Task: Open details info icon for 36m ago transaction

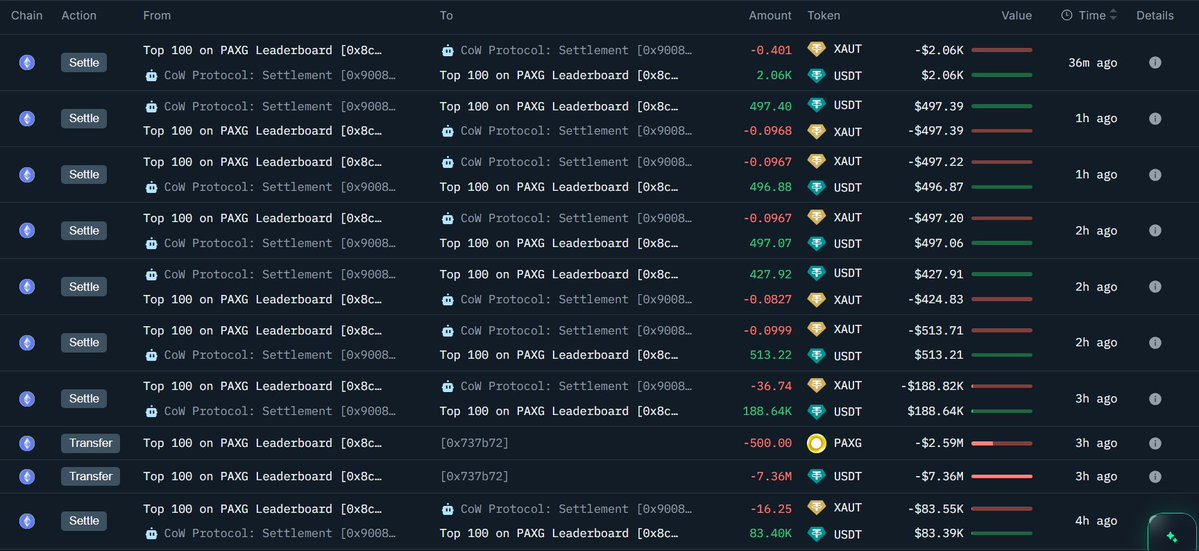Action: point(1155,62)
